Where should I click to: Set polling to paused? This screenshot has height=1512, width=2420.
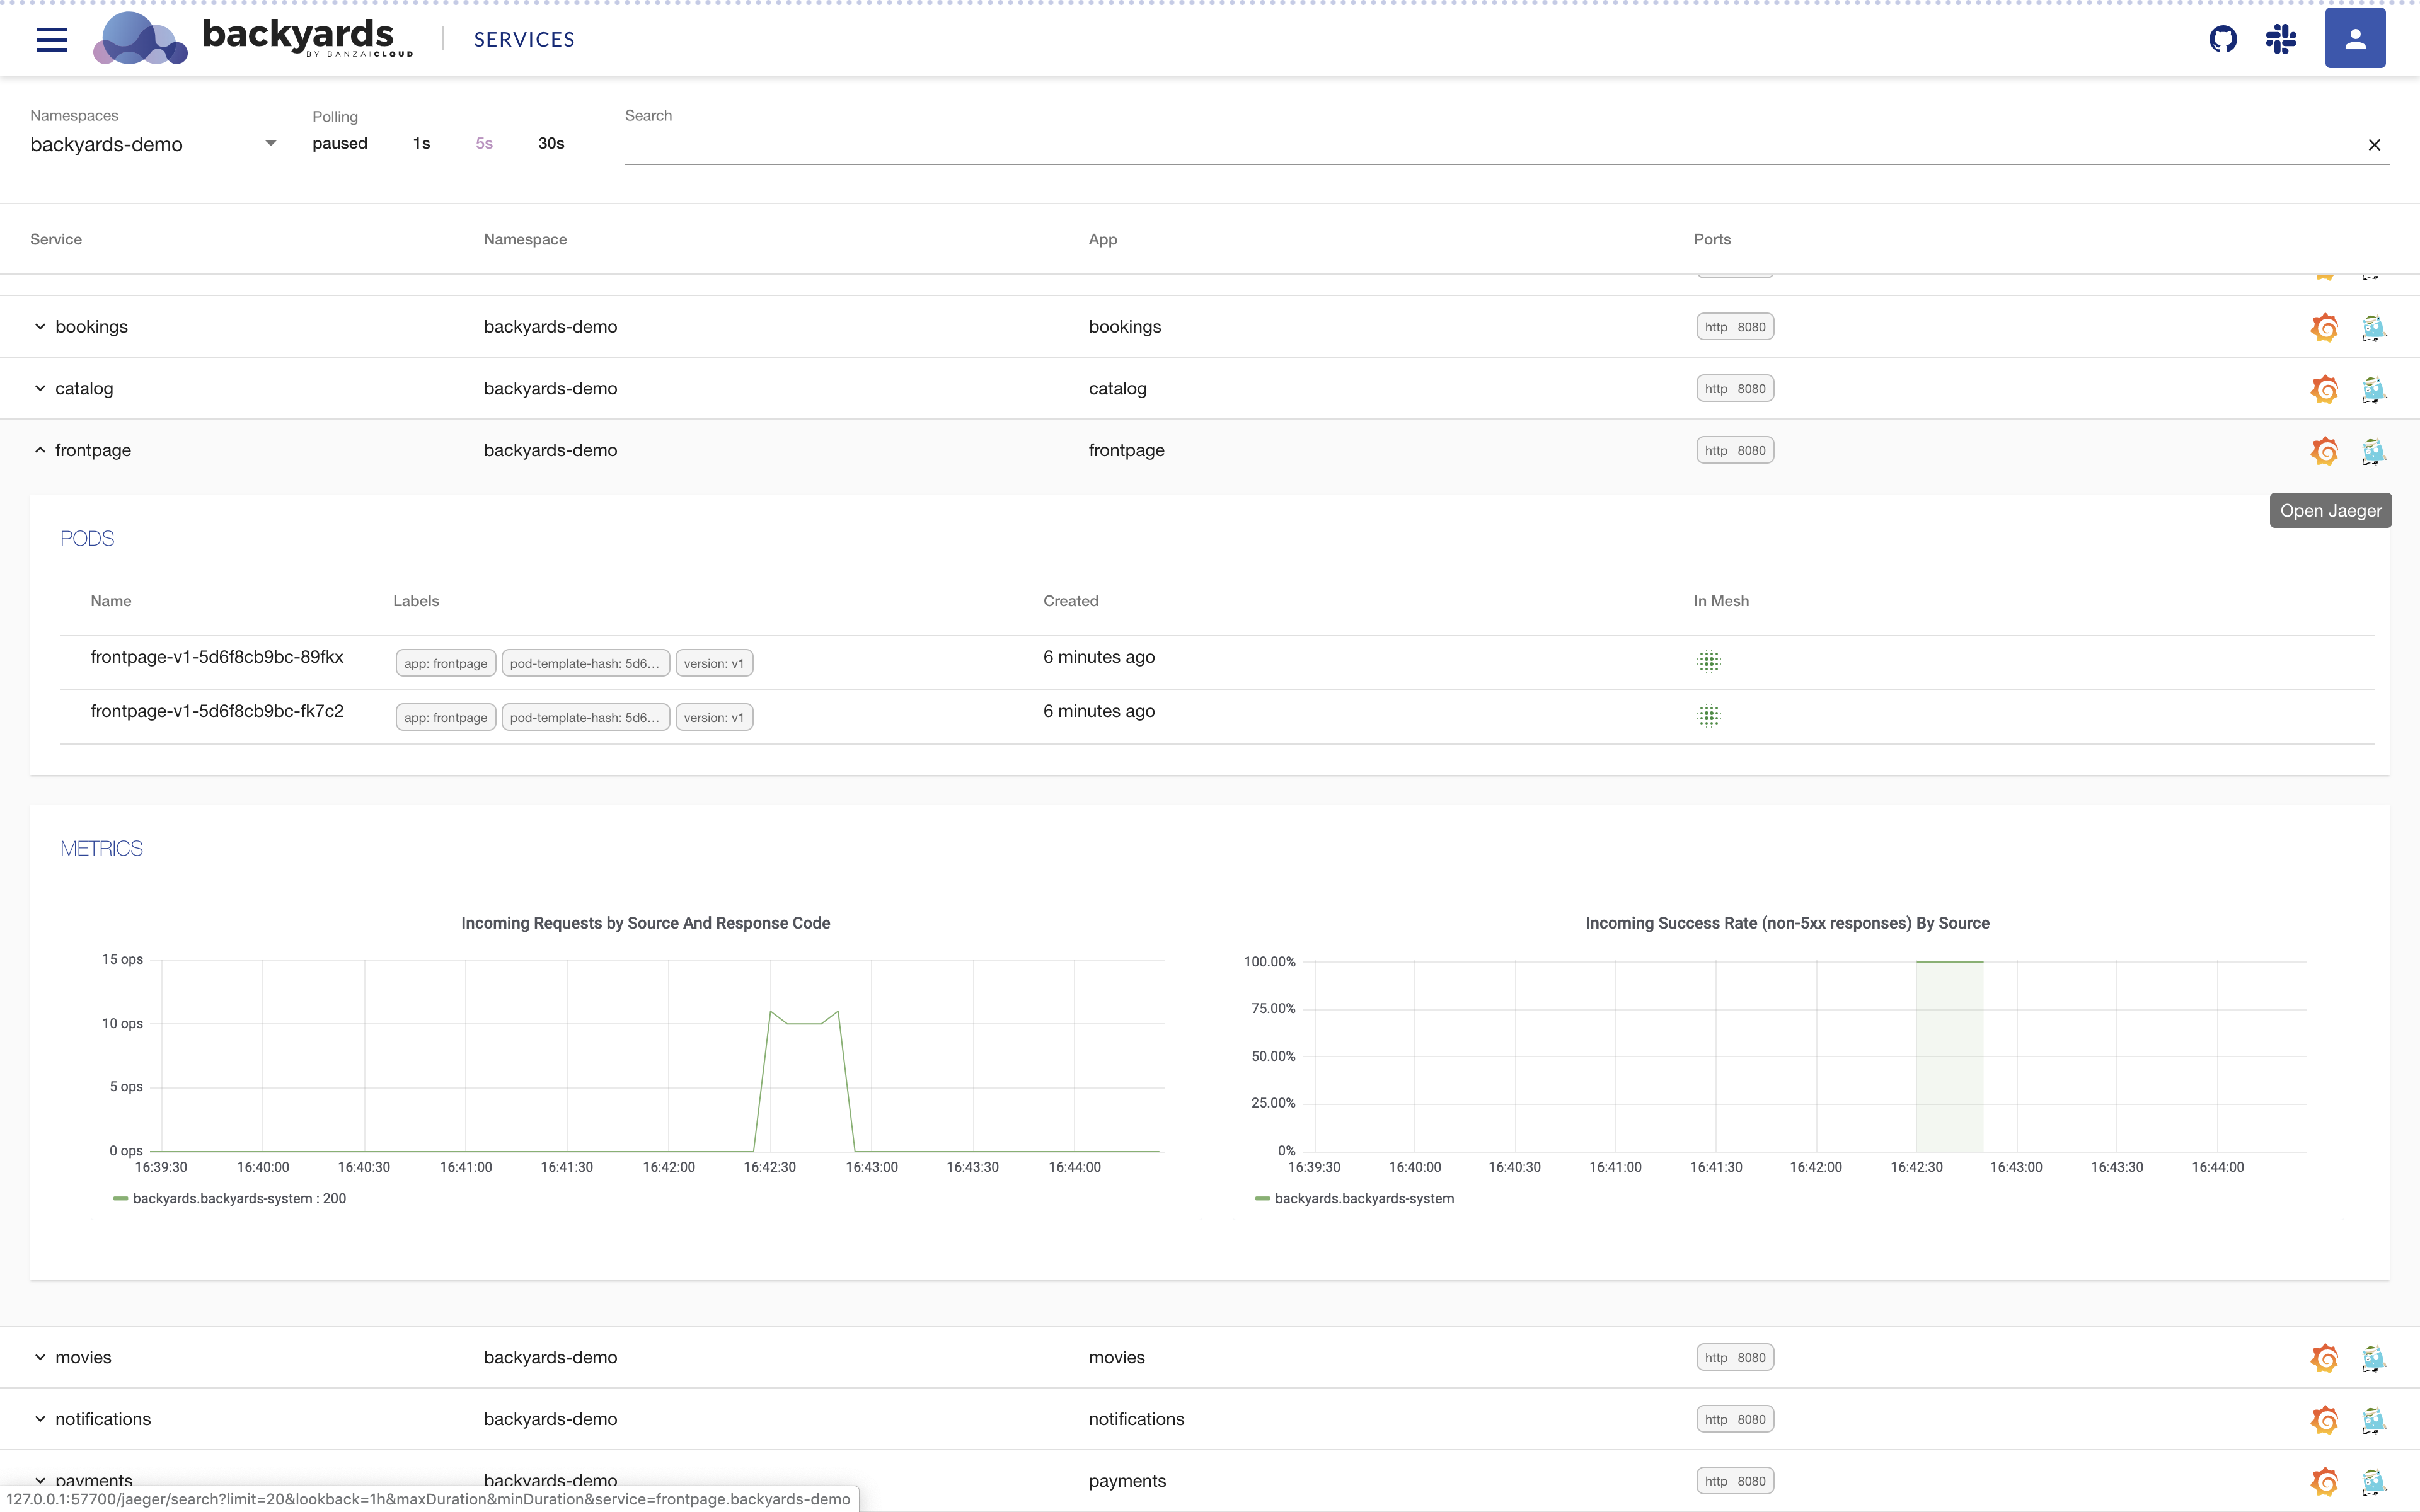point(339,143)
